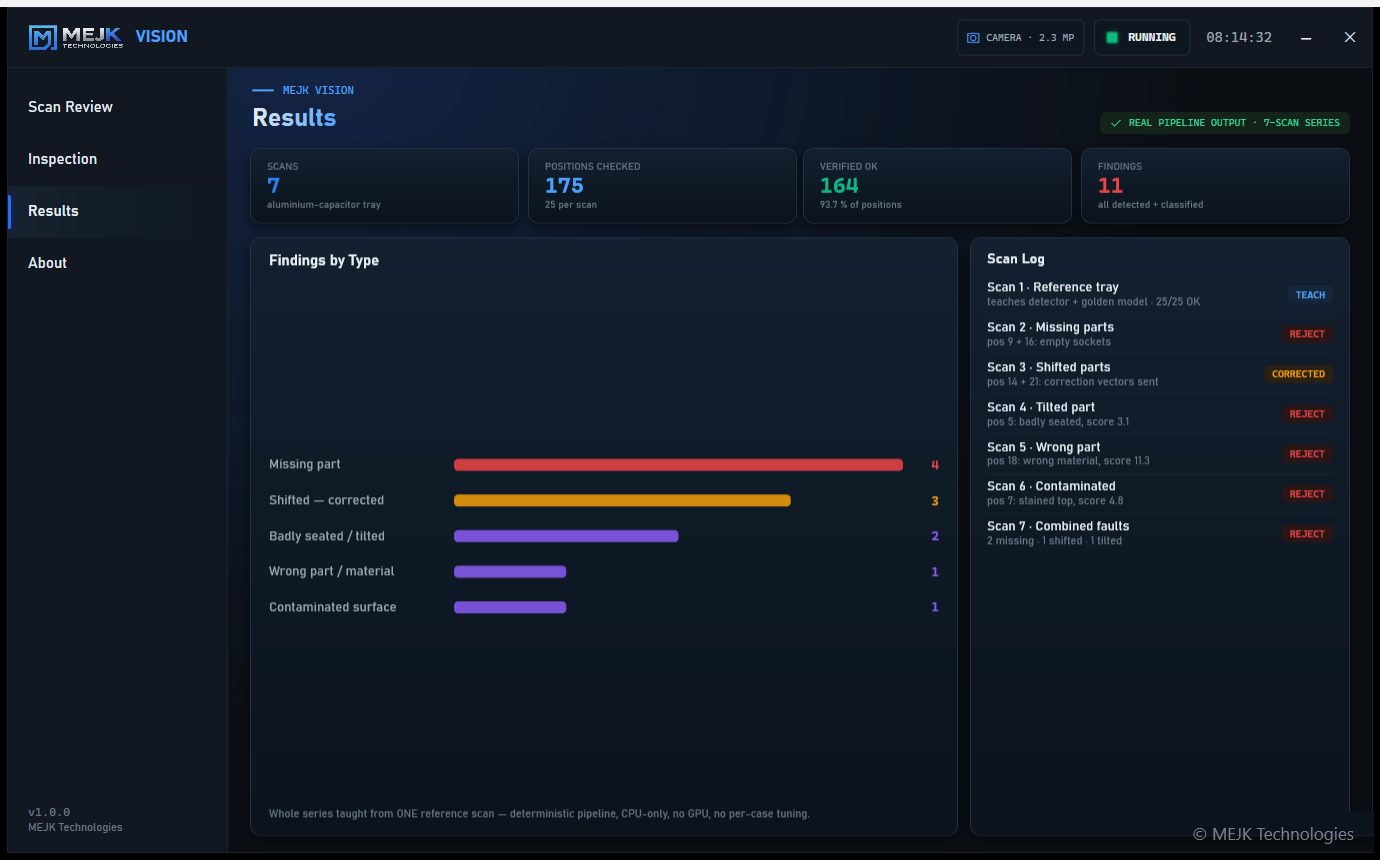Image resolution: width=1380 pixels, height=860 pixels.
Task: Open the Findings summary card
Action: [1215, 185]
